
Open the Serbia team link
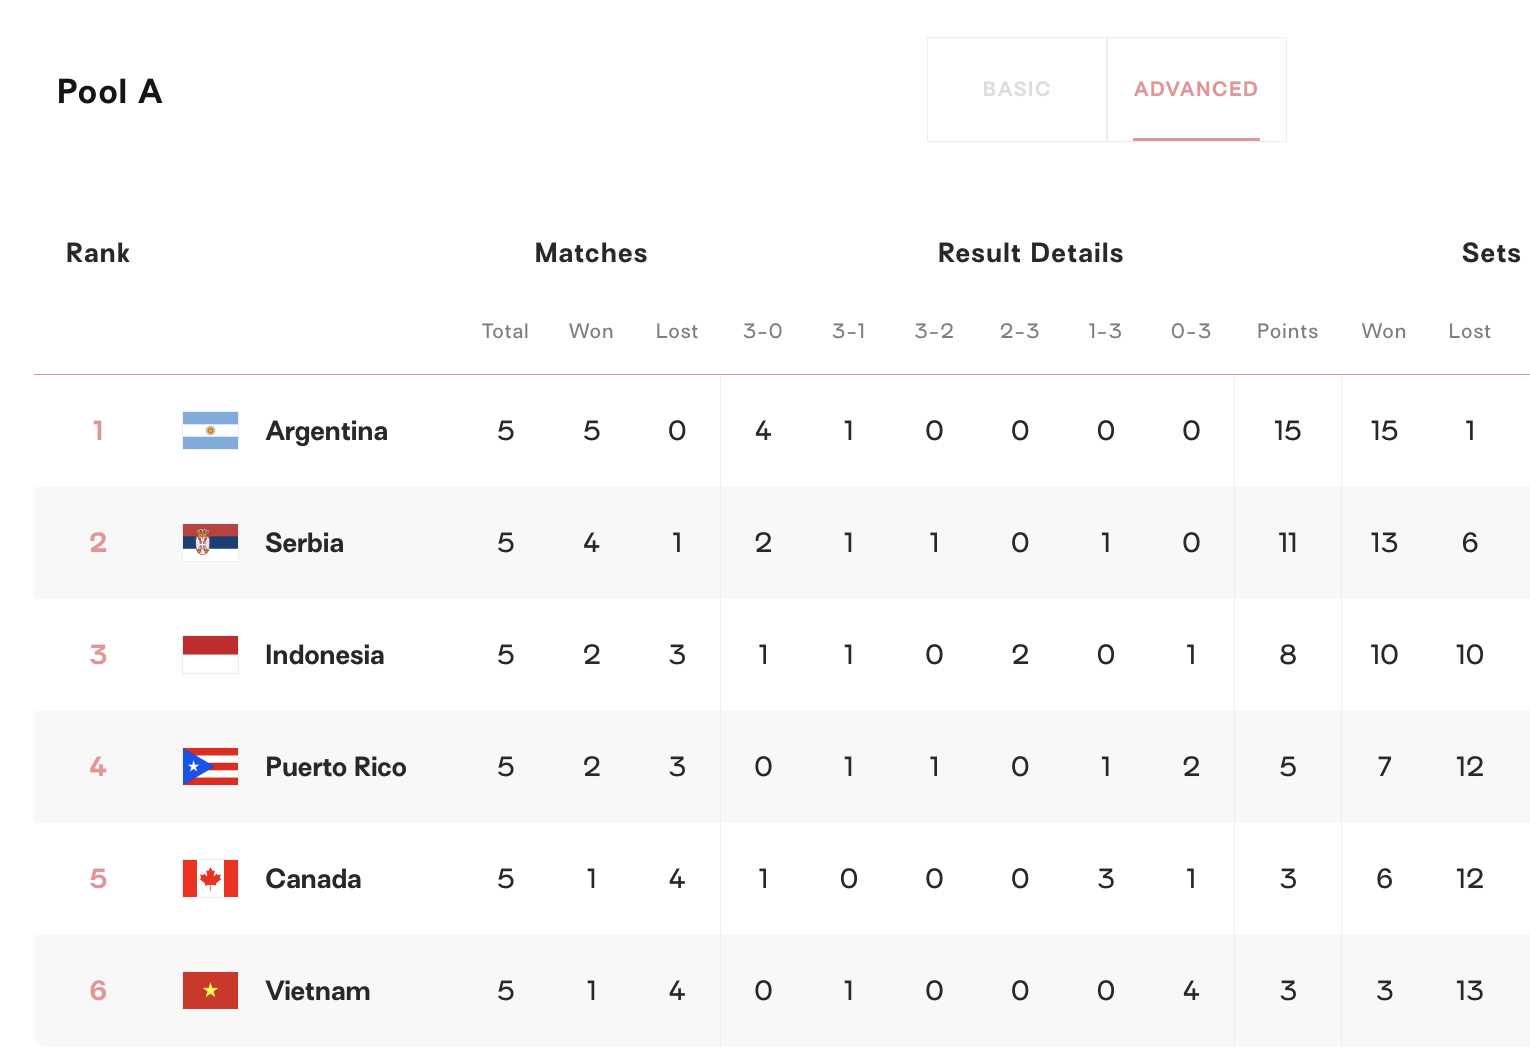tap(304, 543)
